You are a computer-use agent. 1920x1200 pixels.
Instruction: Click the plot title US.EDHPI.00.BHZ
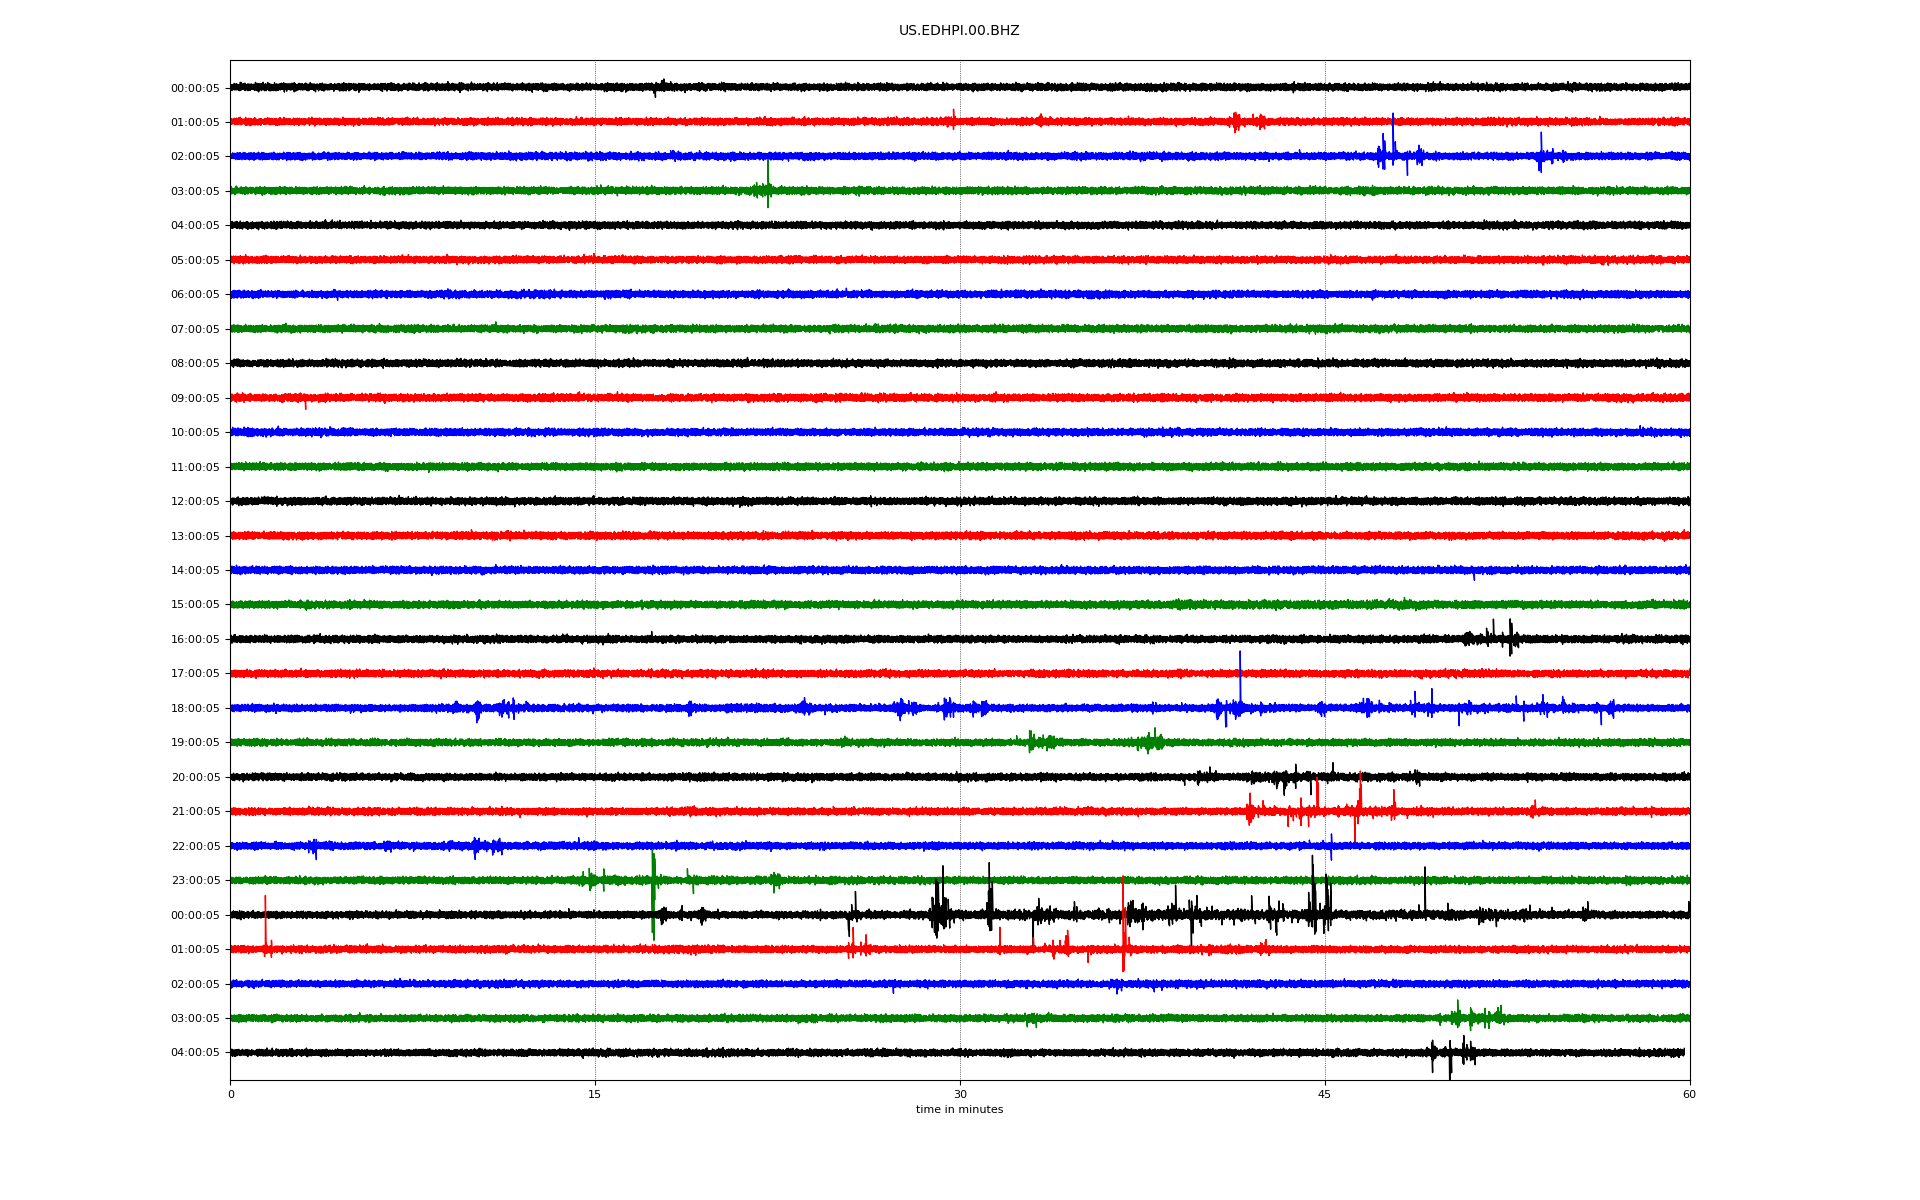pyautogui.click(x=958, y=31)
